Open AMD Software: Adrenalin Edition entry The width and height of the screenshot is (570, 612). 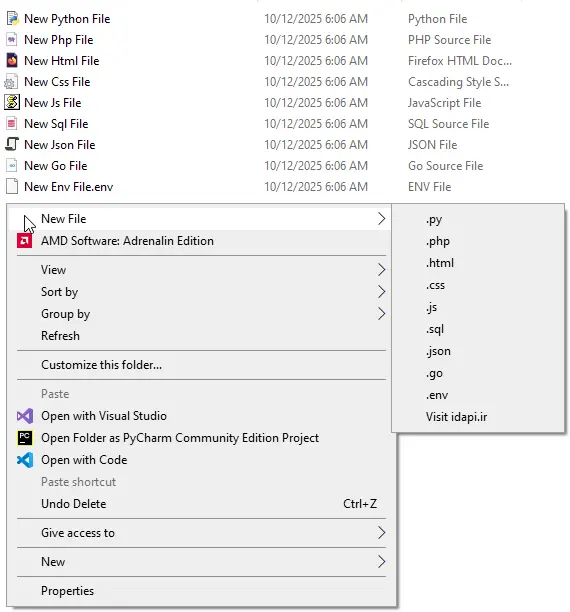(x=199, y=241)
